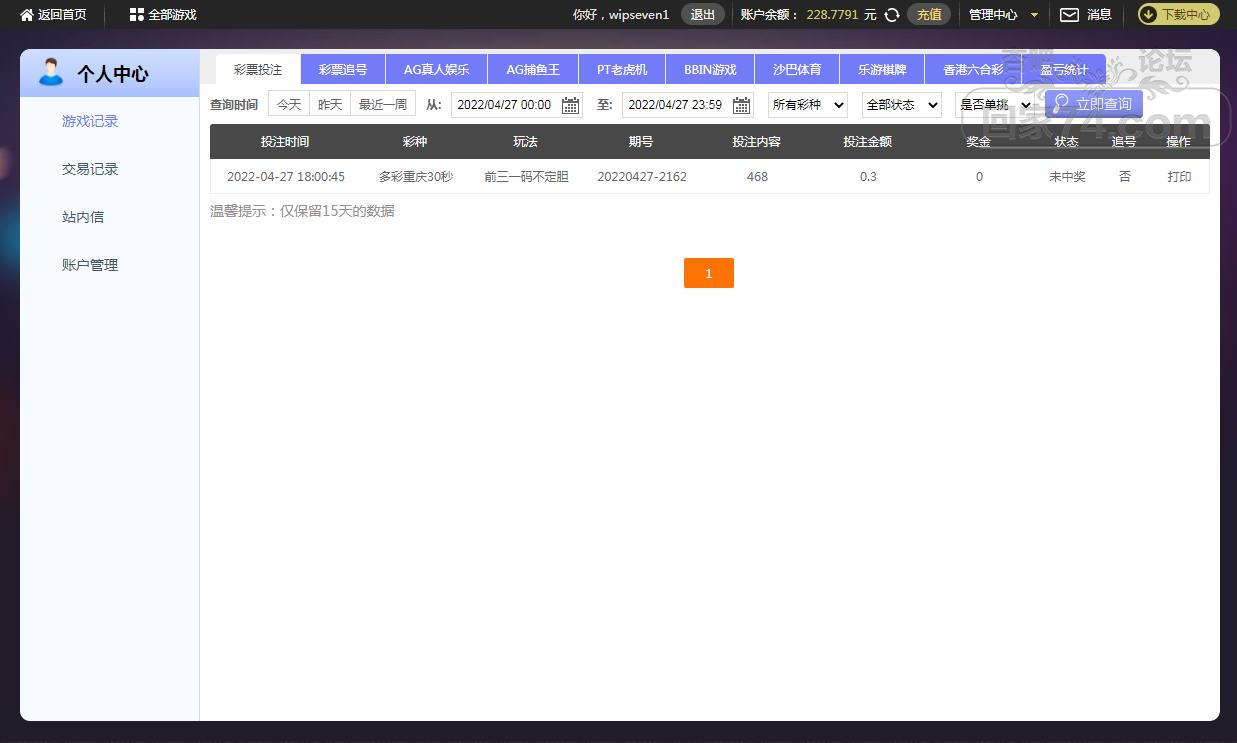Click the 投注时间 column header
The height and width of the screenshot is (743, 1237).
pyautogui.click(x=285, y=142)
